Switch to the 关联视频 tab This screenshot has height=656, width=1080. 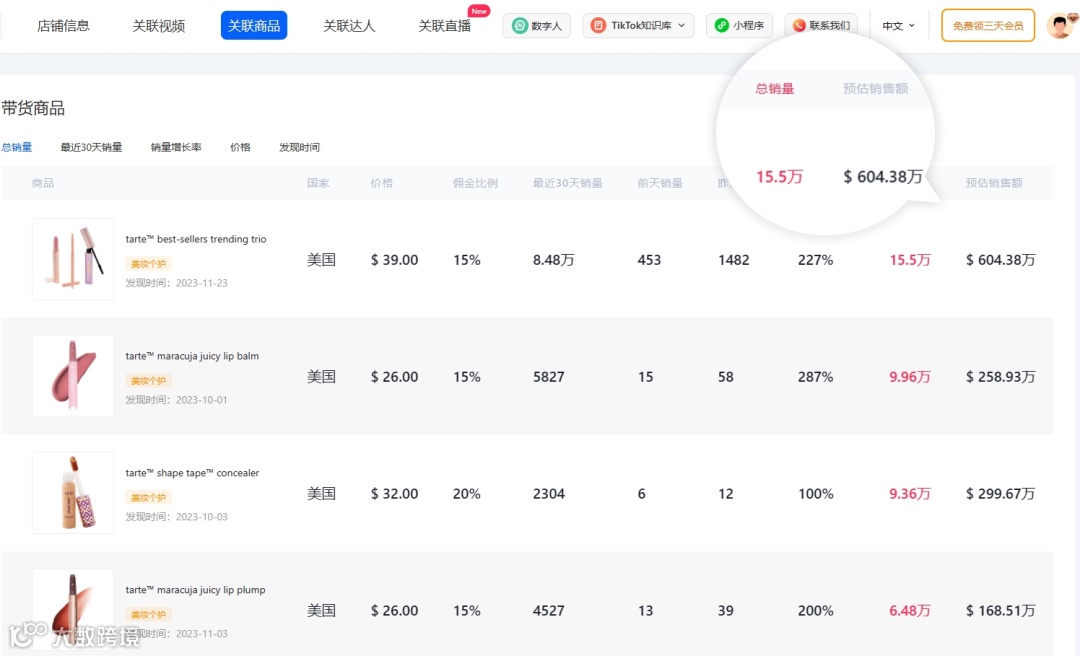[160, 25]
